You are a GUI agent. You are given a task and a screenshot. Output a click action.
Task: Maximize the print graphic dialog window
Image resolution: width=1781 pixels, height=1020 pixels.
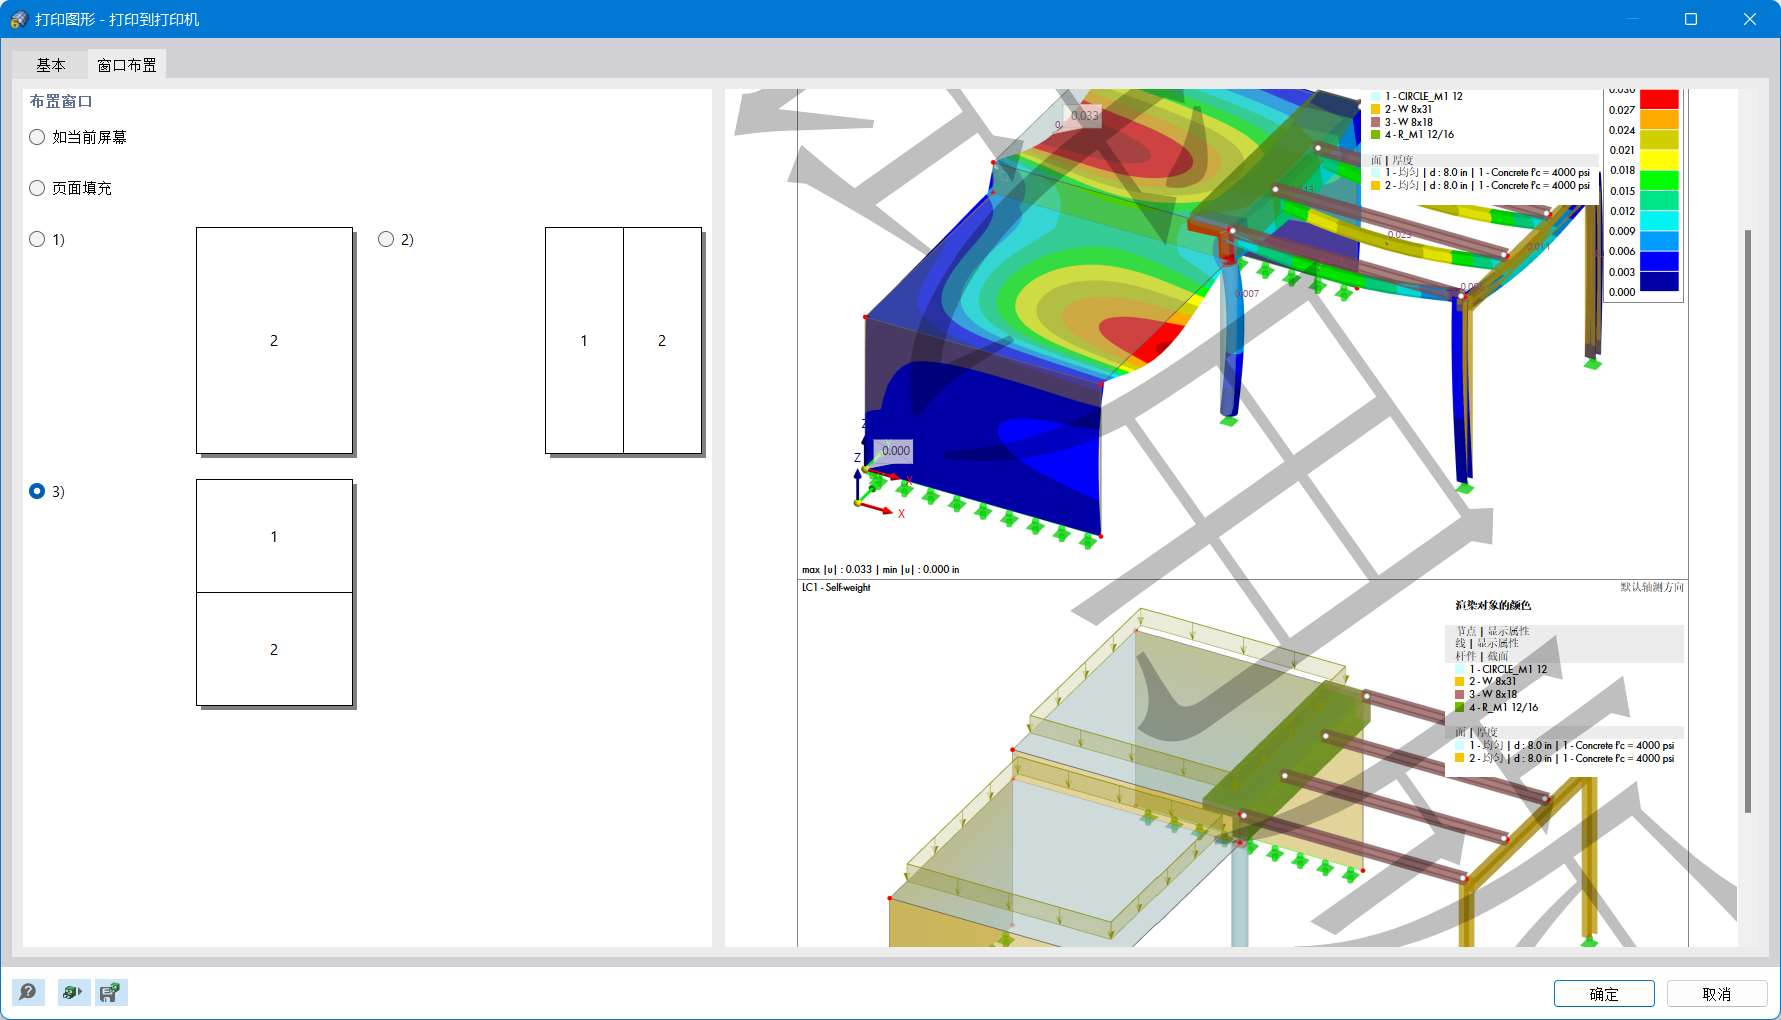tap(1691, 19)
